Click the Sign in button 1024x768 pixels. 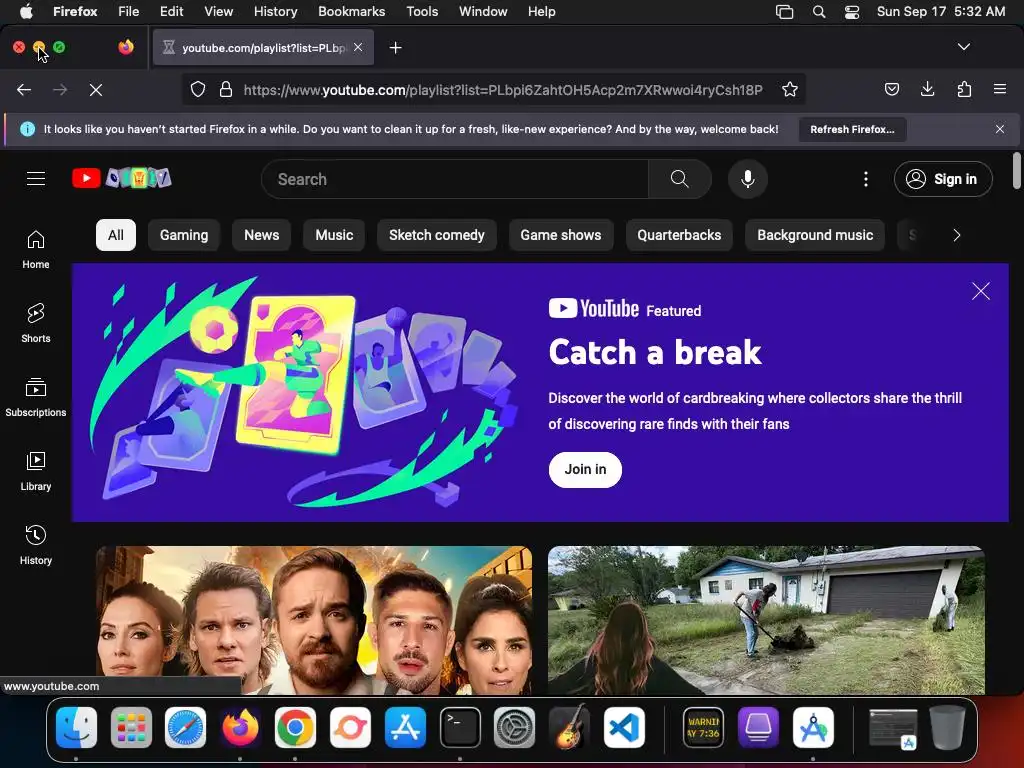coord(943,179)
